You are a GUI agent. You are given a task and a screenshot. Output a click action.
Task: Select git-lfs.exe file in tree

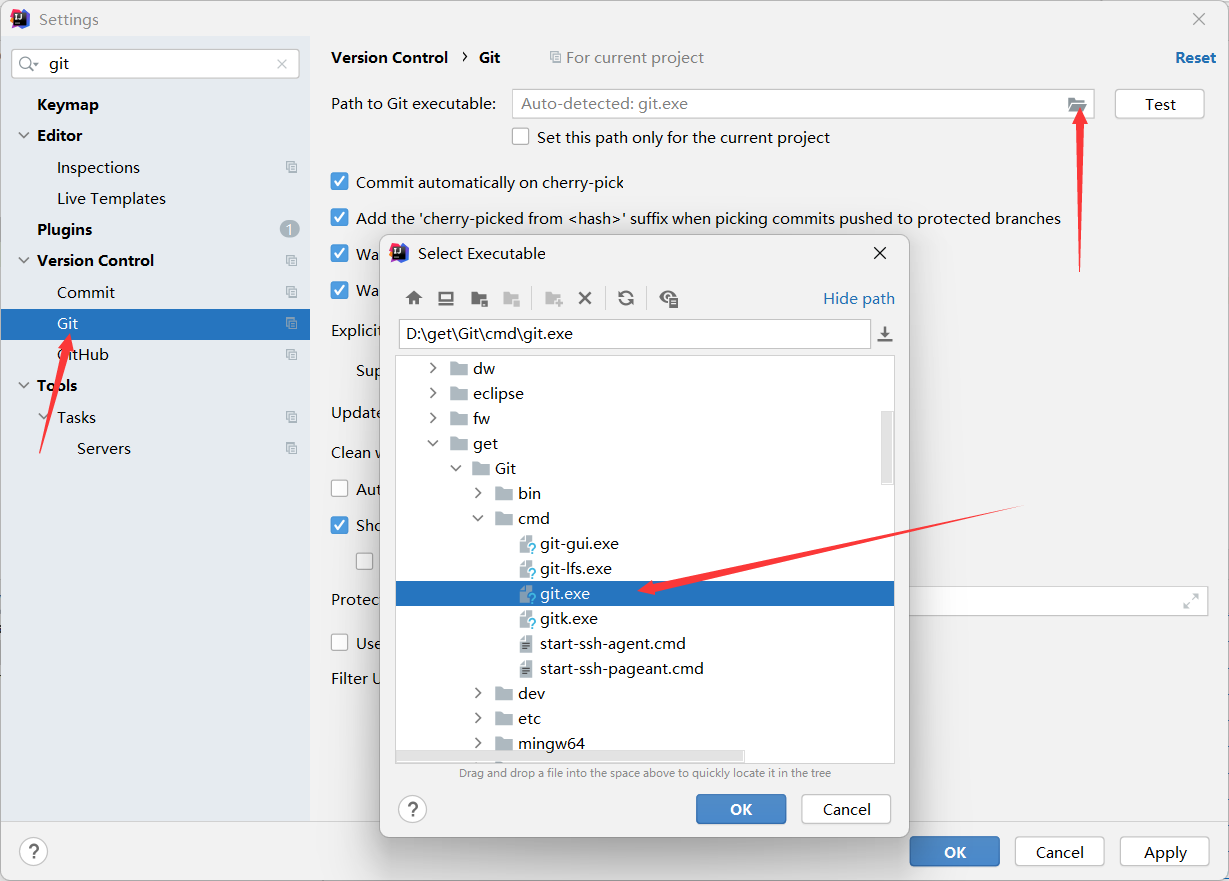(575, 569)
